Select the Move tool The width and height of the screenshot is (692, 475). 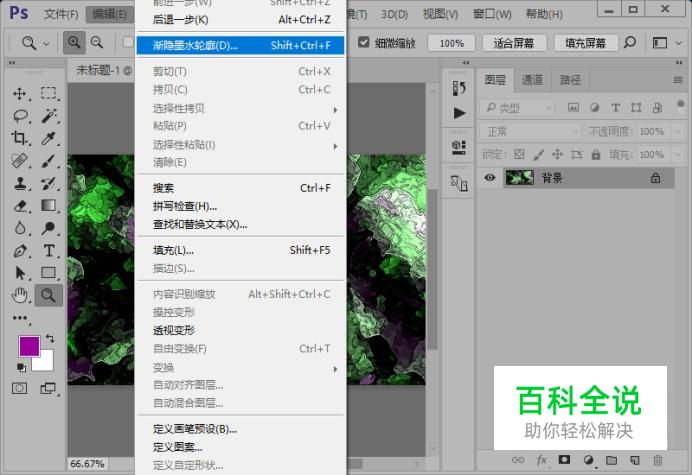click(19, 93)
